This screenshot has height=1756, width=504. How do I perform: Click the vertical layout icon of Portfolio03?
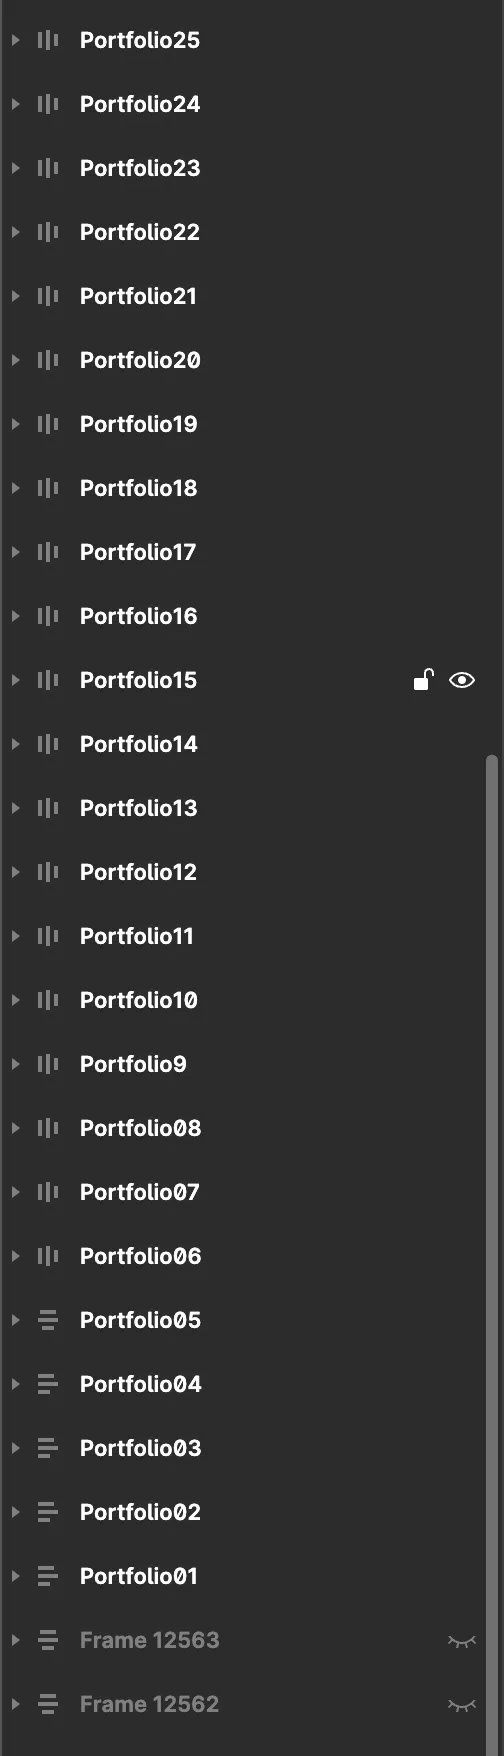(x=47, y=1448)
